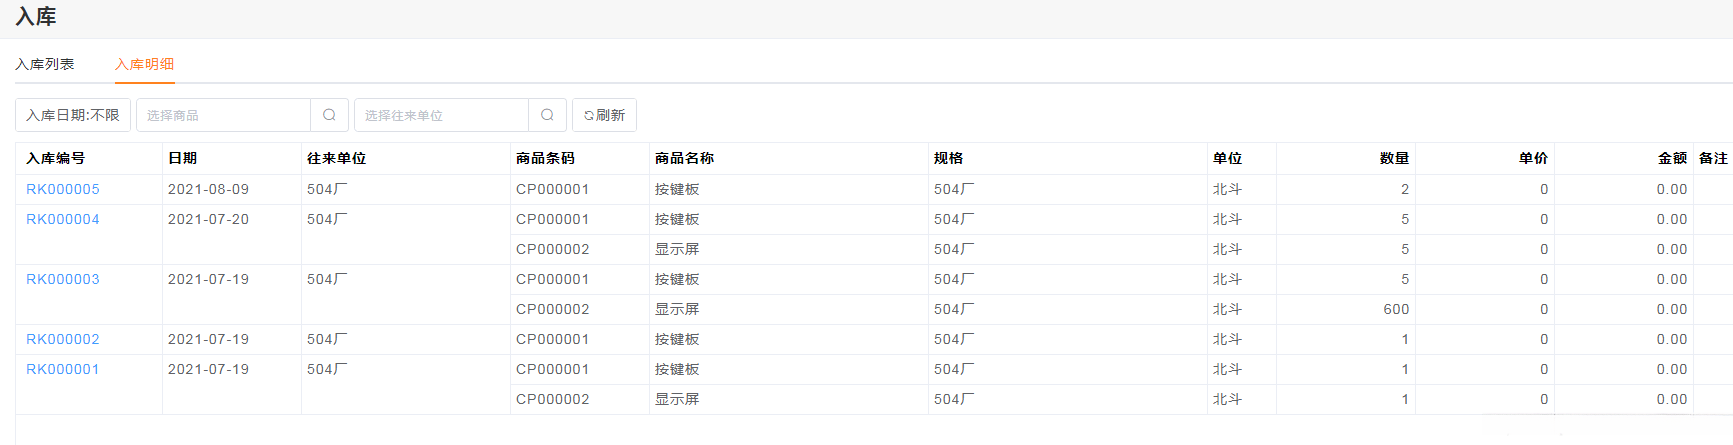Click the partner unit search magnifier icon
The image size is (1733, 445).
547,115
